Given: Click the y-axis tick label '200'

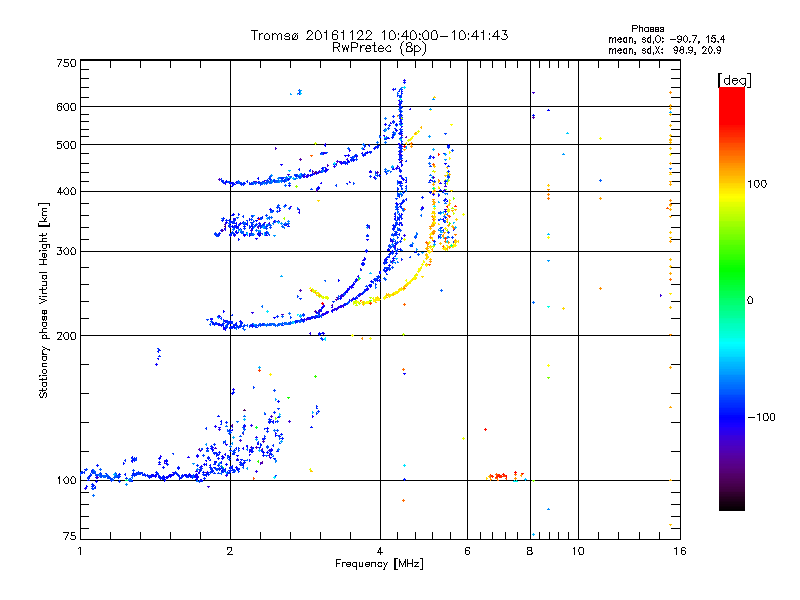Looking at the screenshot, I should pyautogui.click(x=66, y=336).
